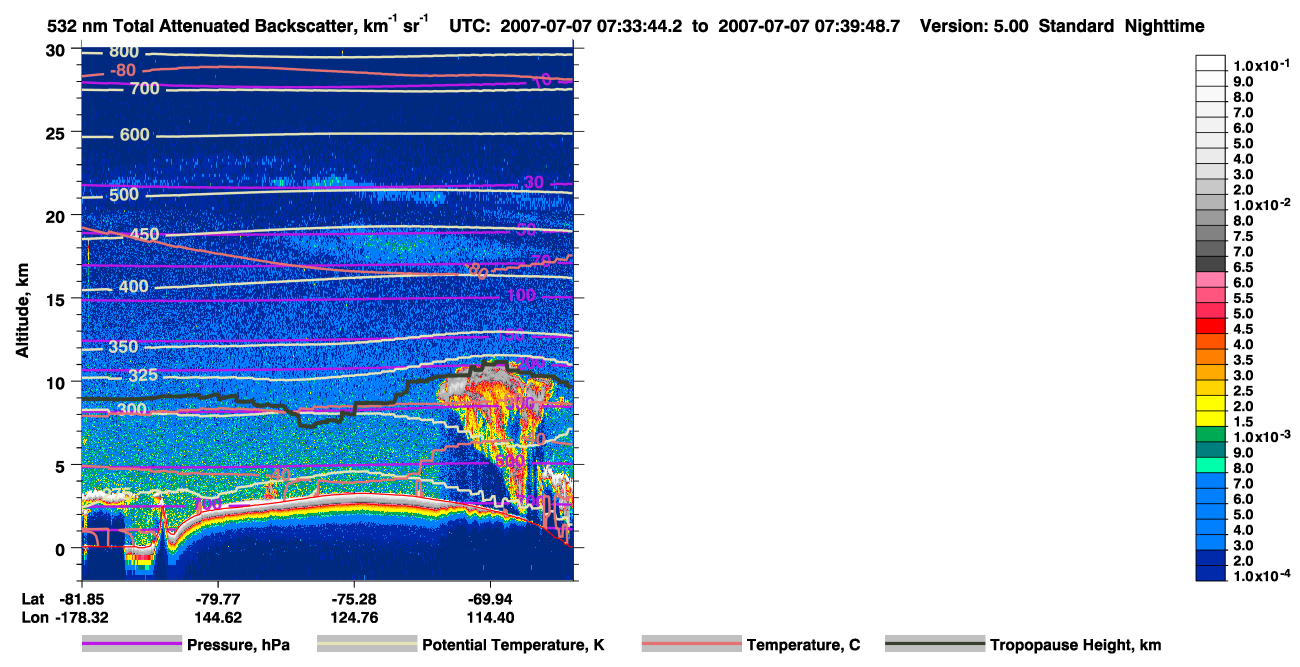The height and width of the screenshot is (667, 1300).
Task: Click the '5.5' color bar label
Action: (x=1244, y=298)
